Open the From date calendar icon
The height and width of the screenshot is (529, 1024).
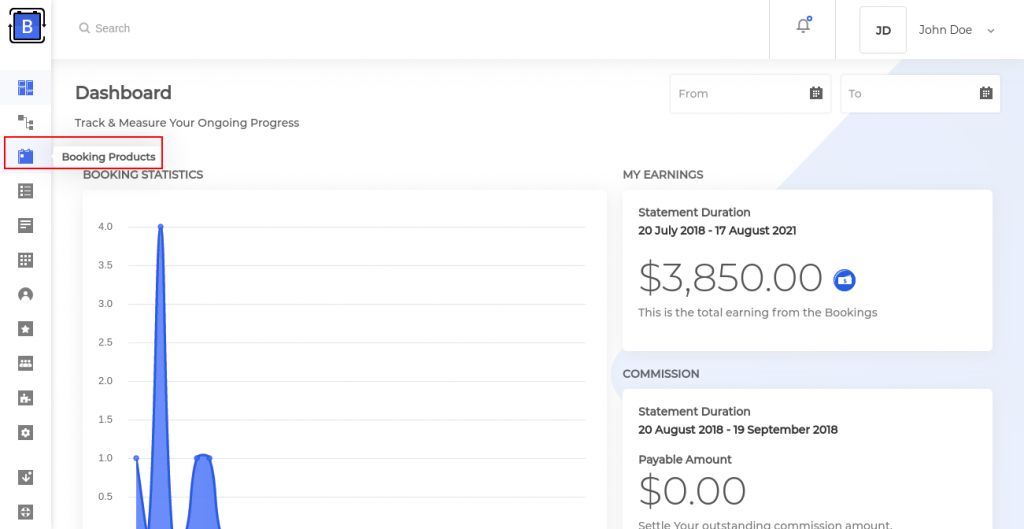coord(816,93)
